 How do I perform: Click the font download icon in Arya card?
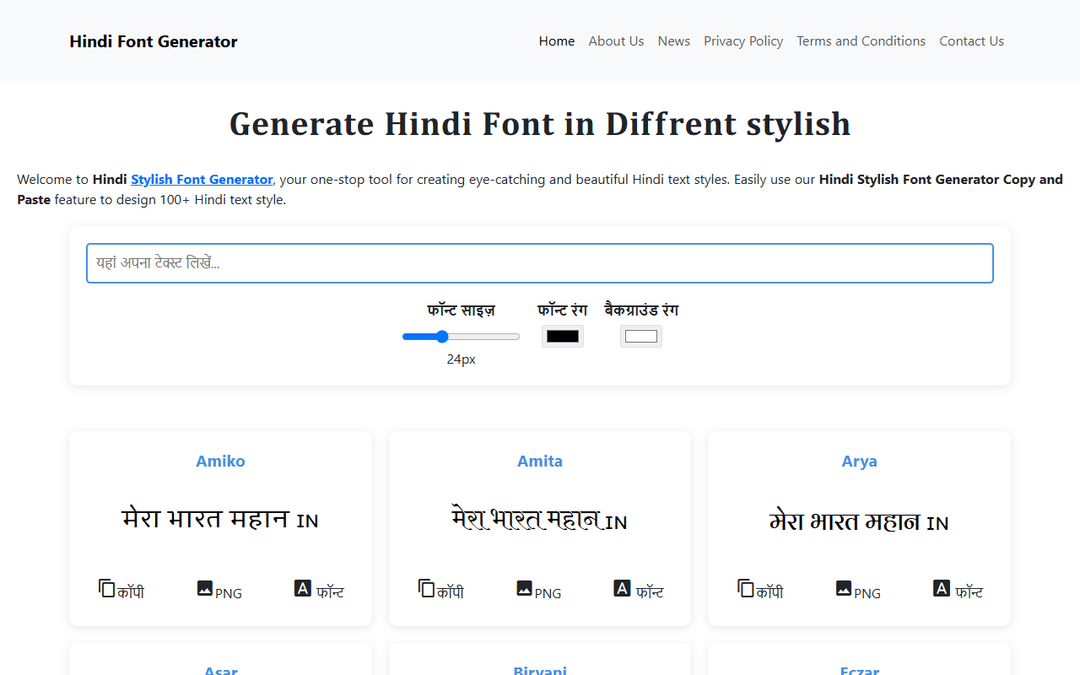[x=942, y=588]
